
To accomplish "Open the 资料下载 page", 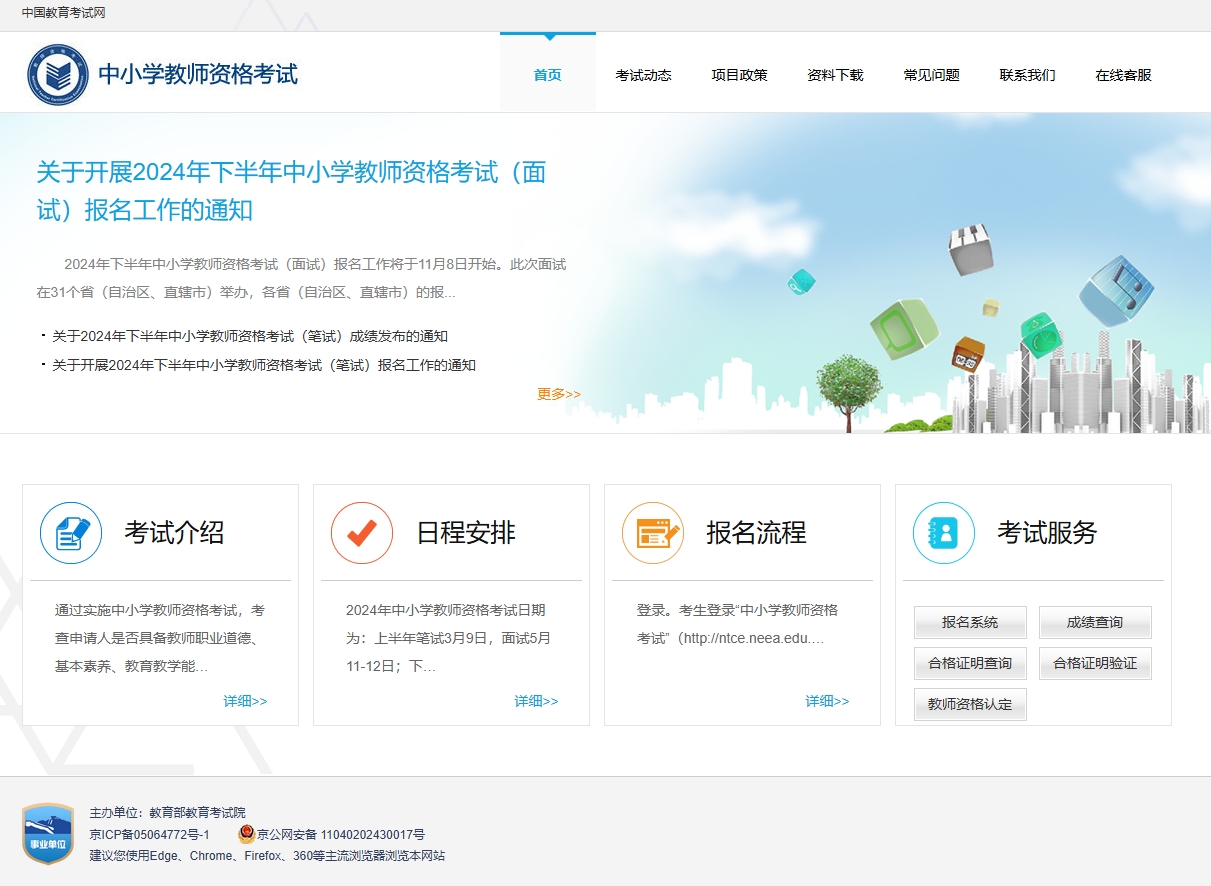I will 834,73.
